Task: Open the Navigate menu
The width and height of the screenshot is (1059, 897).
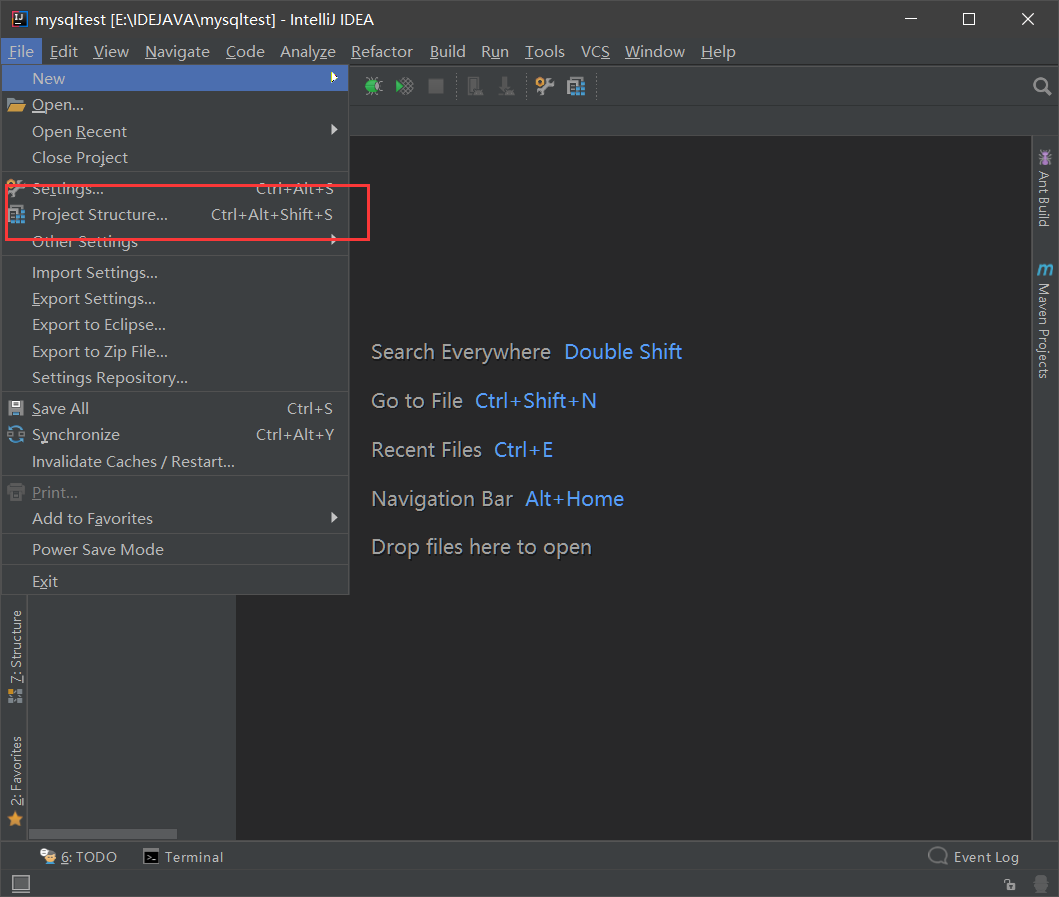Action: point(177,51)
